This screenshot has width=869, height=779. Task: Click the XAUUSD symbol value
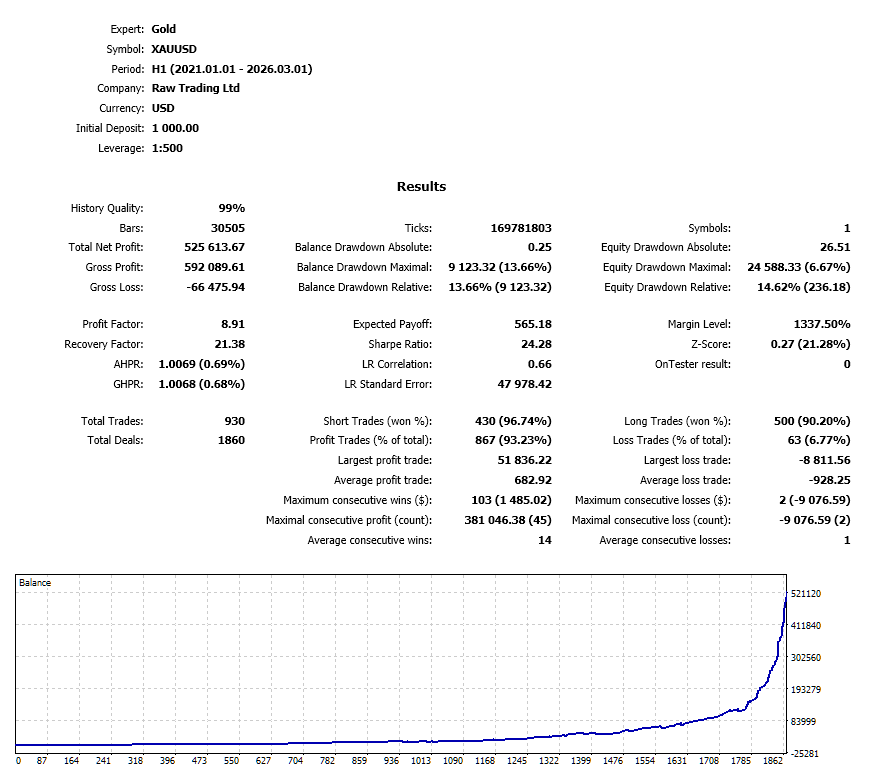174,49
